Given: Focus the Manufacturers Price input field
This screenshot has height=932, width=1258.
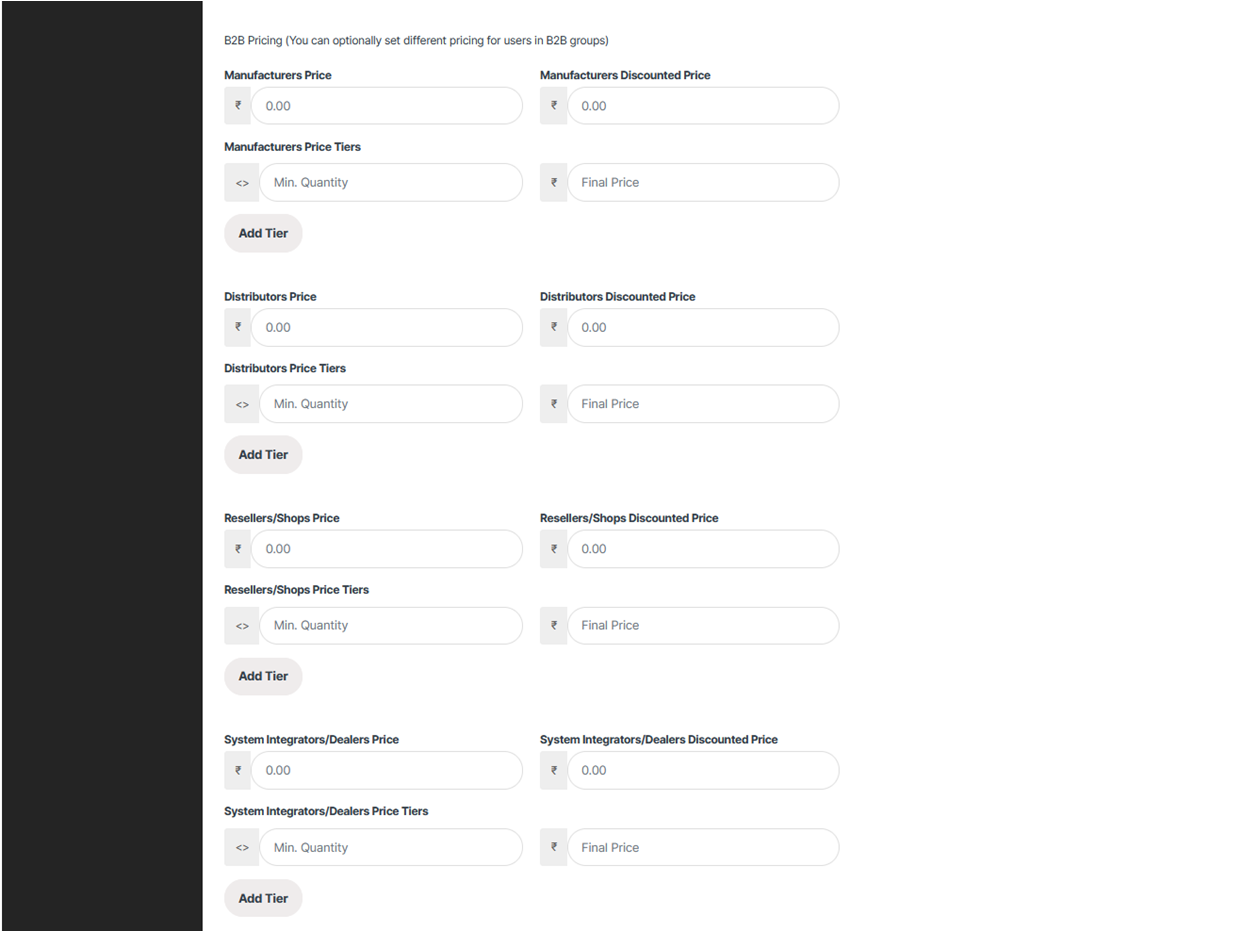Looking at the screenshot, I should (387, 105).
